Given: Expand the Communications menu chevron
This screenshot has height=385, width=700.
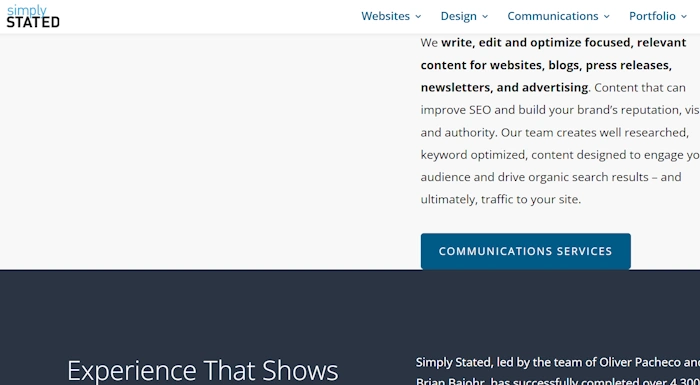Looking at the screenshot, I should [x=607, y=17].
